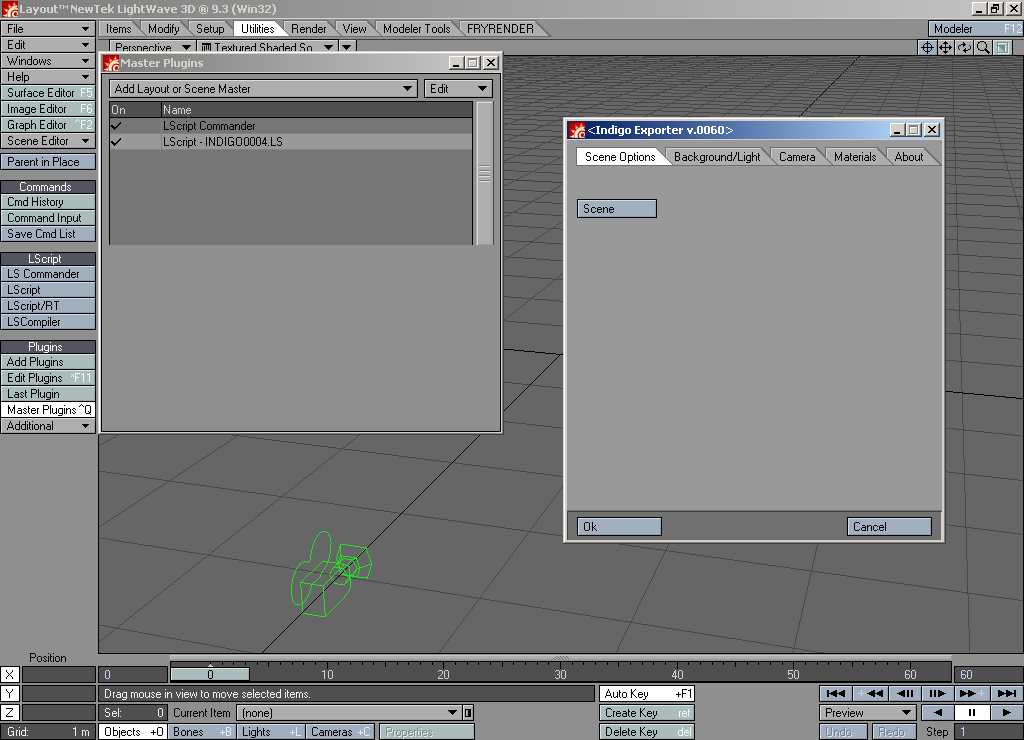Jump to the first frame
Viewport: 1024px width, 740px height.
(836, 693)
